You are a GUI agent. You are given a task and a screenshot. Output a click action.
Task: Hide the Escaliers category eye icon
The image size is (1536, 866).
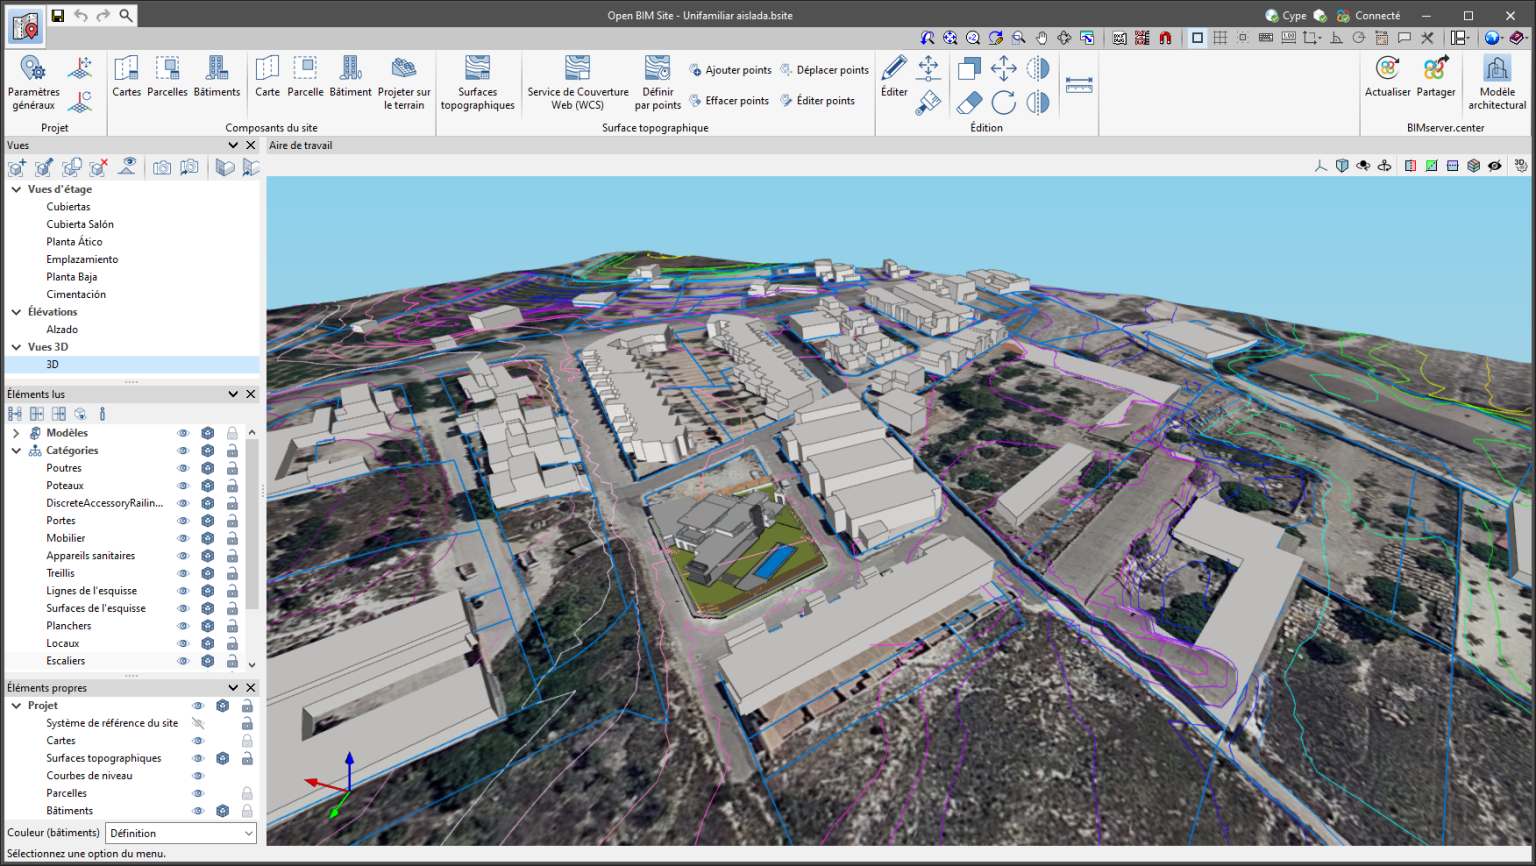pyautogui.click(x=183, y=661)
